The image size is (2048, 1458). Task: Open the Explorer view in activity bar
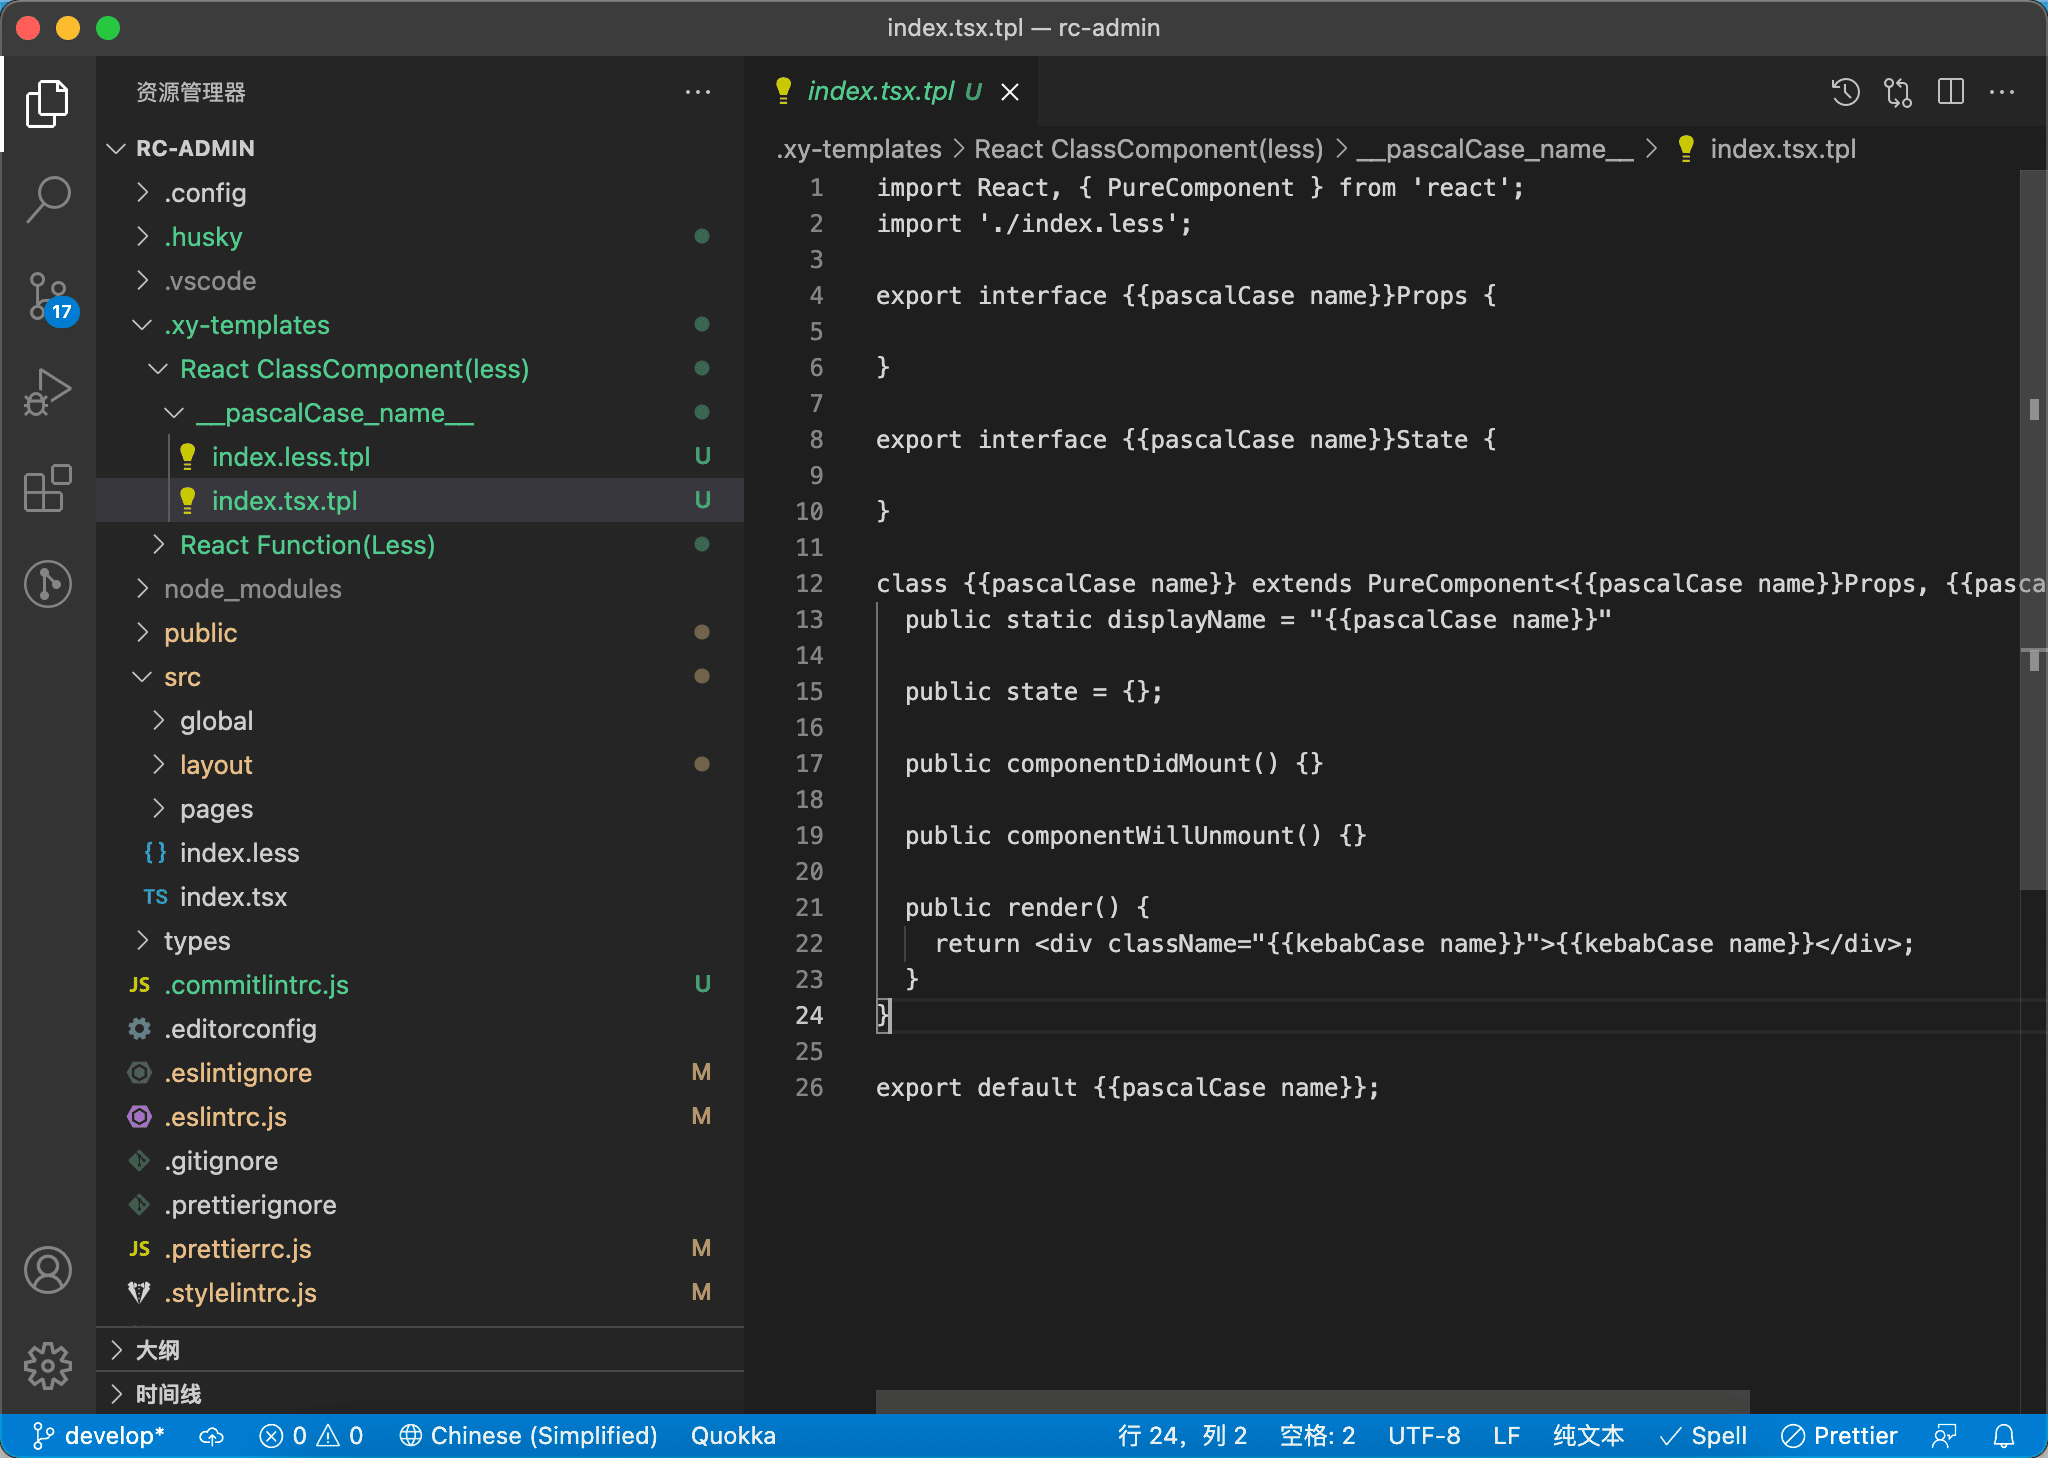[47, 103]
